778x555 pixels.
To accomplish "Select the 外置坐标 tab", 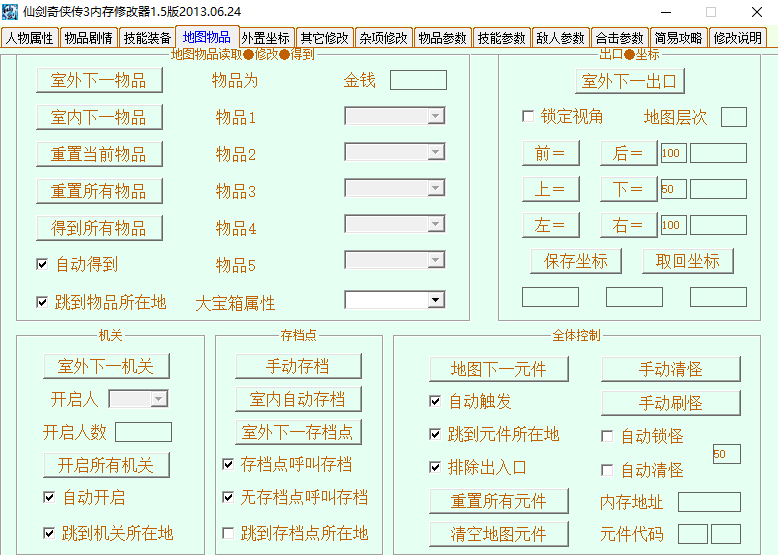I will click(x=265, y=38).
